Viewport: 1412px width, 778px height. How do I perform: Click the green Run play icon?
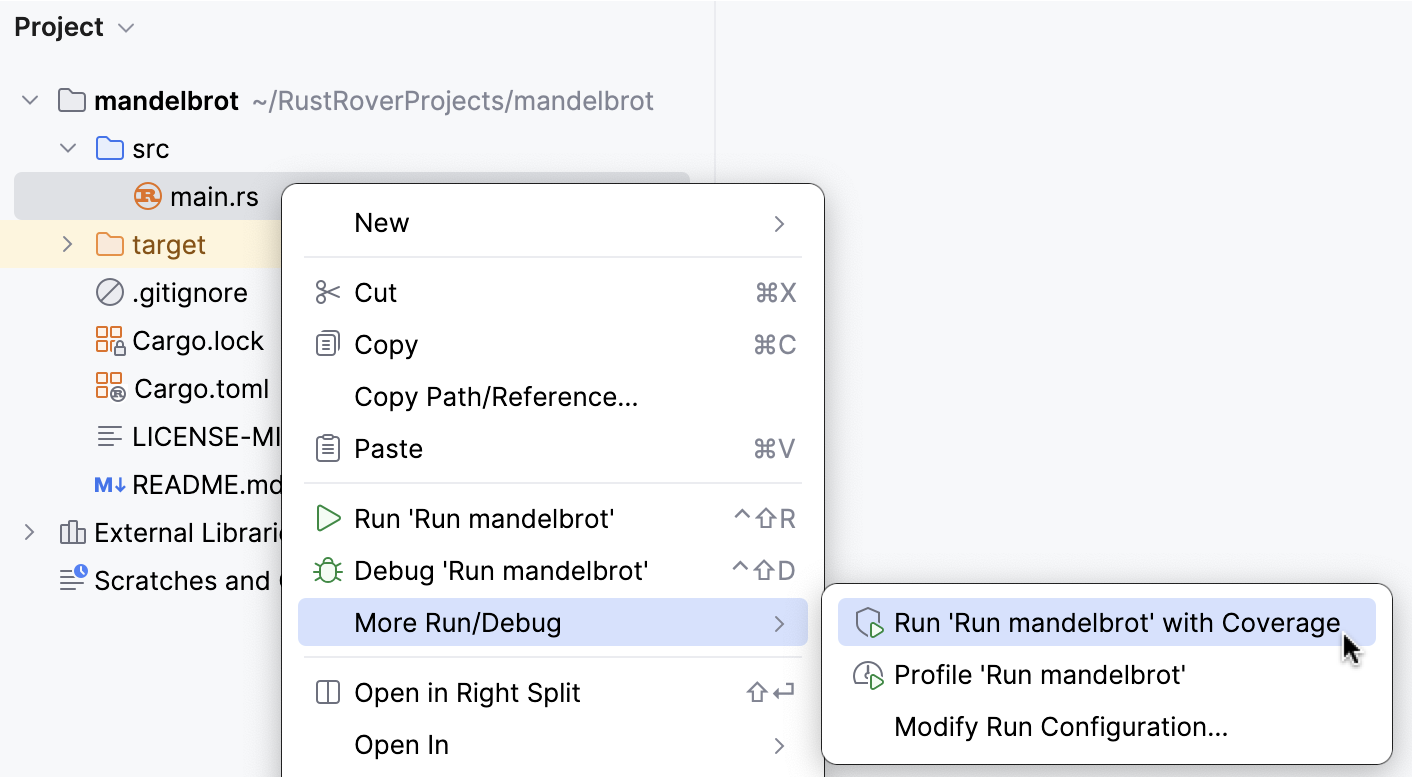click(x=328, y=518)
